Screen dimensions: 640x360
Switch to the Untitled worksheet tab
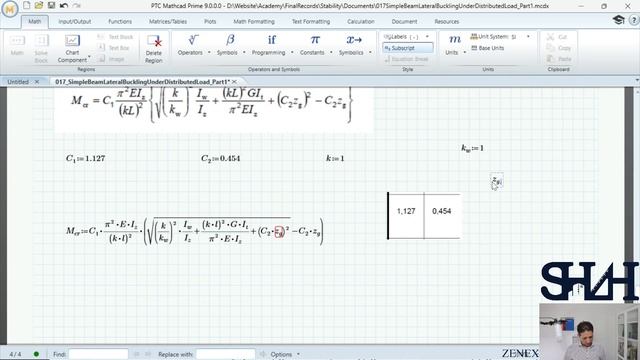[18, 82]
